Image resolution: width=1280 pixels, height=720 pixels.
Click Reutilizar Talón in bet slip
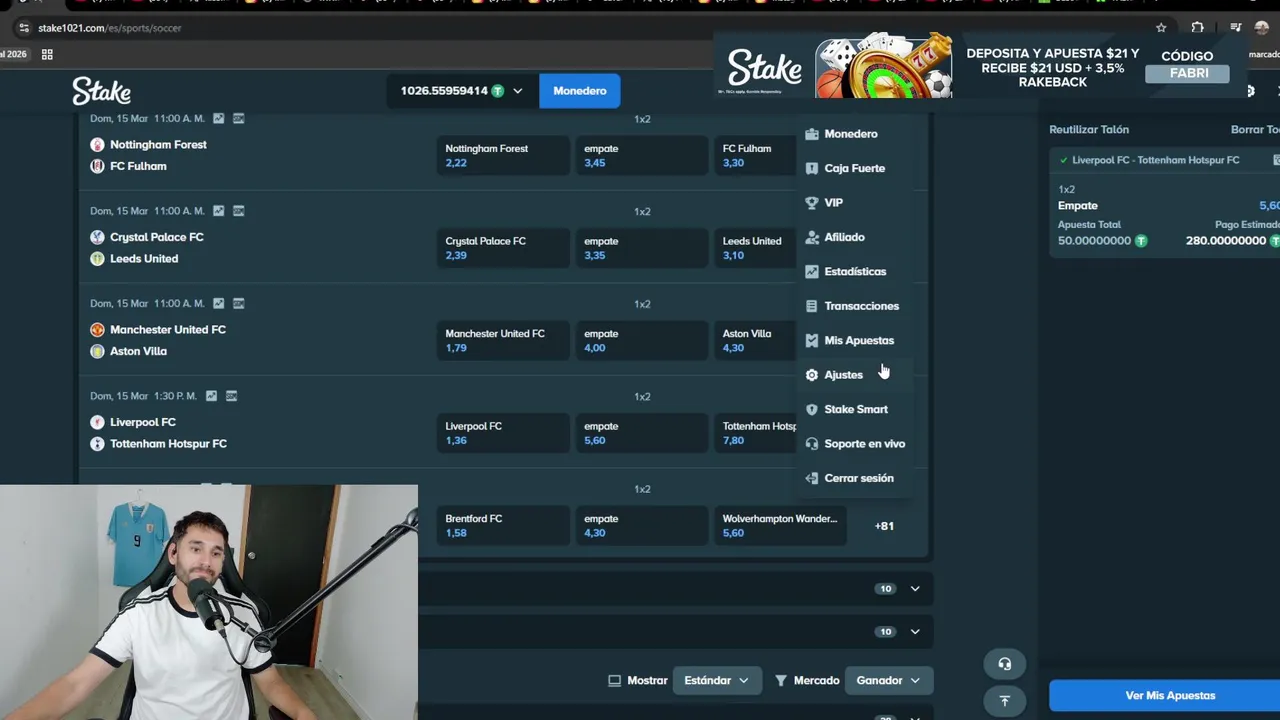tap(1088, 130)
